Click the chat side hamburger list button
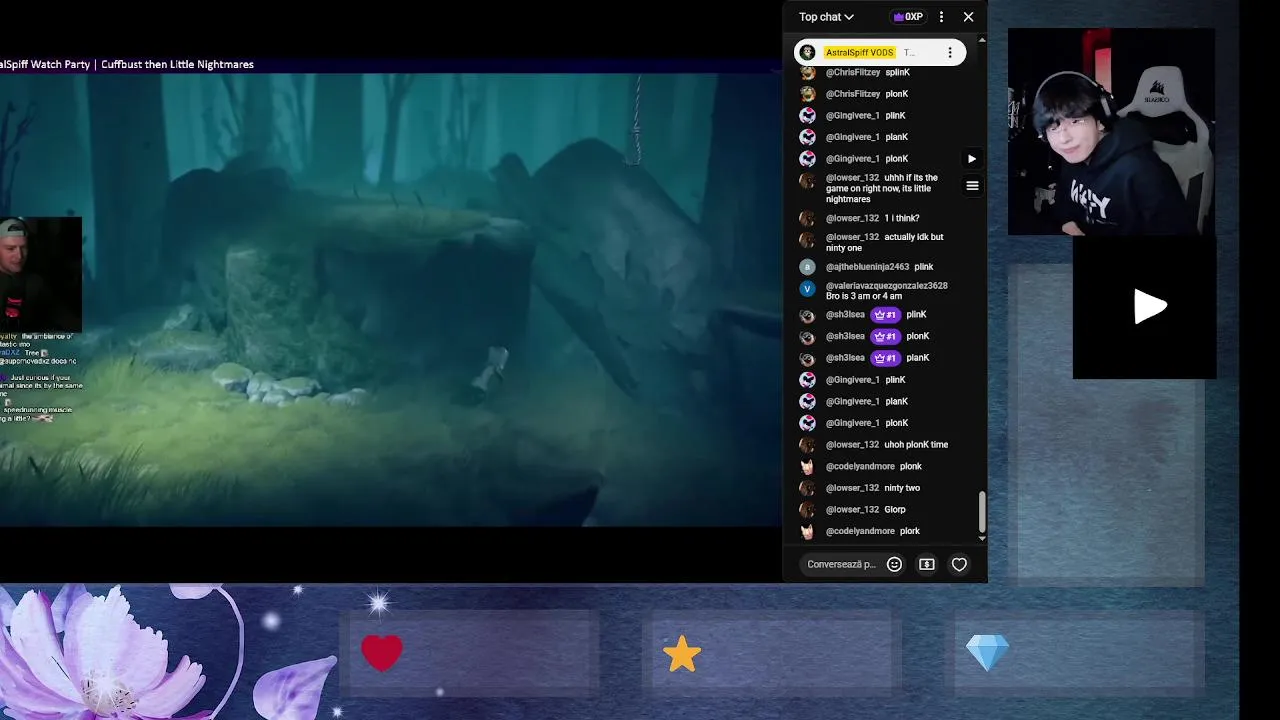 point(972,186)
